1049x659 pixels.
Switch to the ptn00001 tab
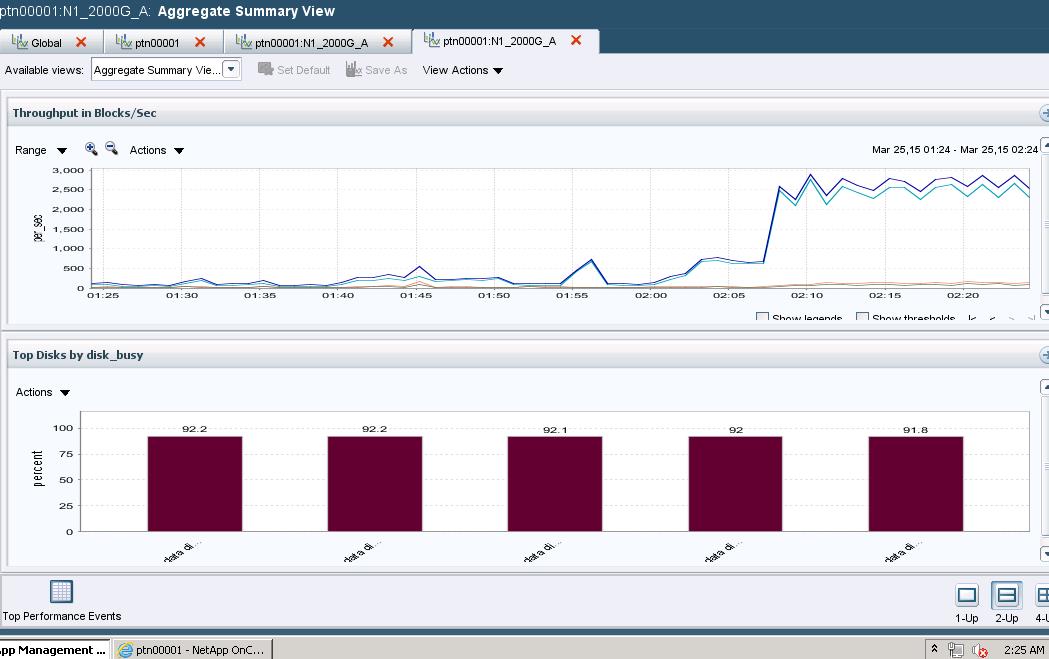click(x=156, y=42)
